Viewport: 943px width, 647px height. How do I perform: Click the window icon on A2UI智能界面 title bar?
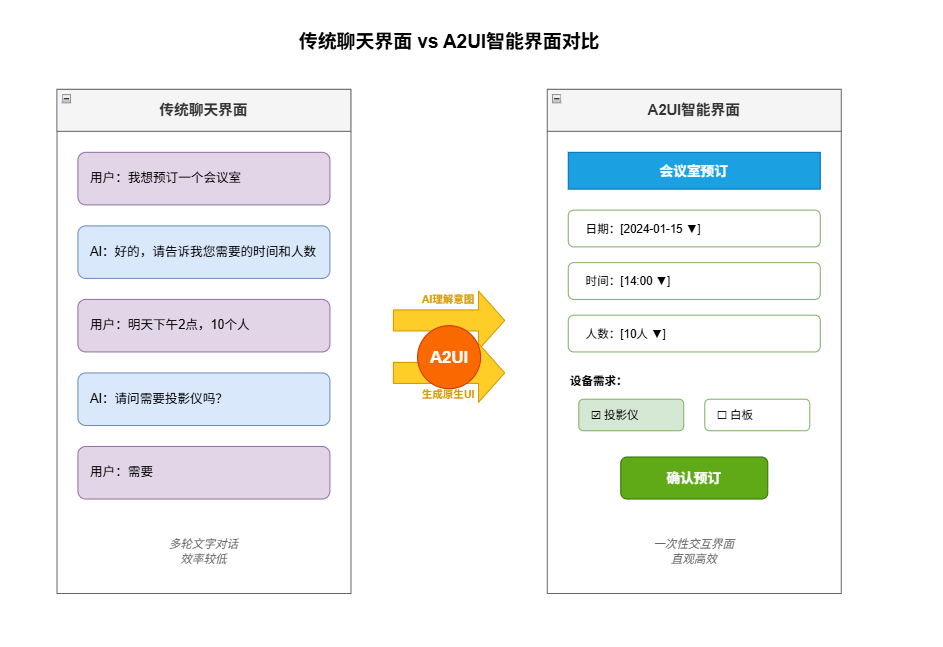click(x=556, y=99)
